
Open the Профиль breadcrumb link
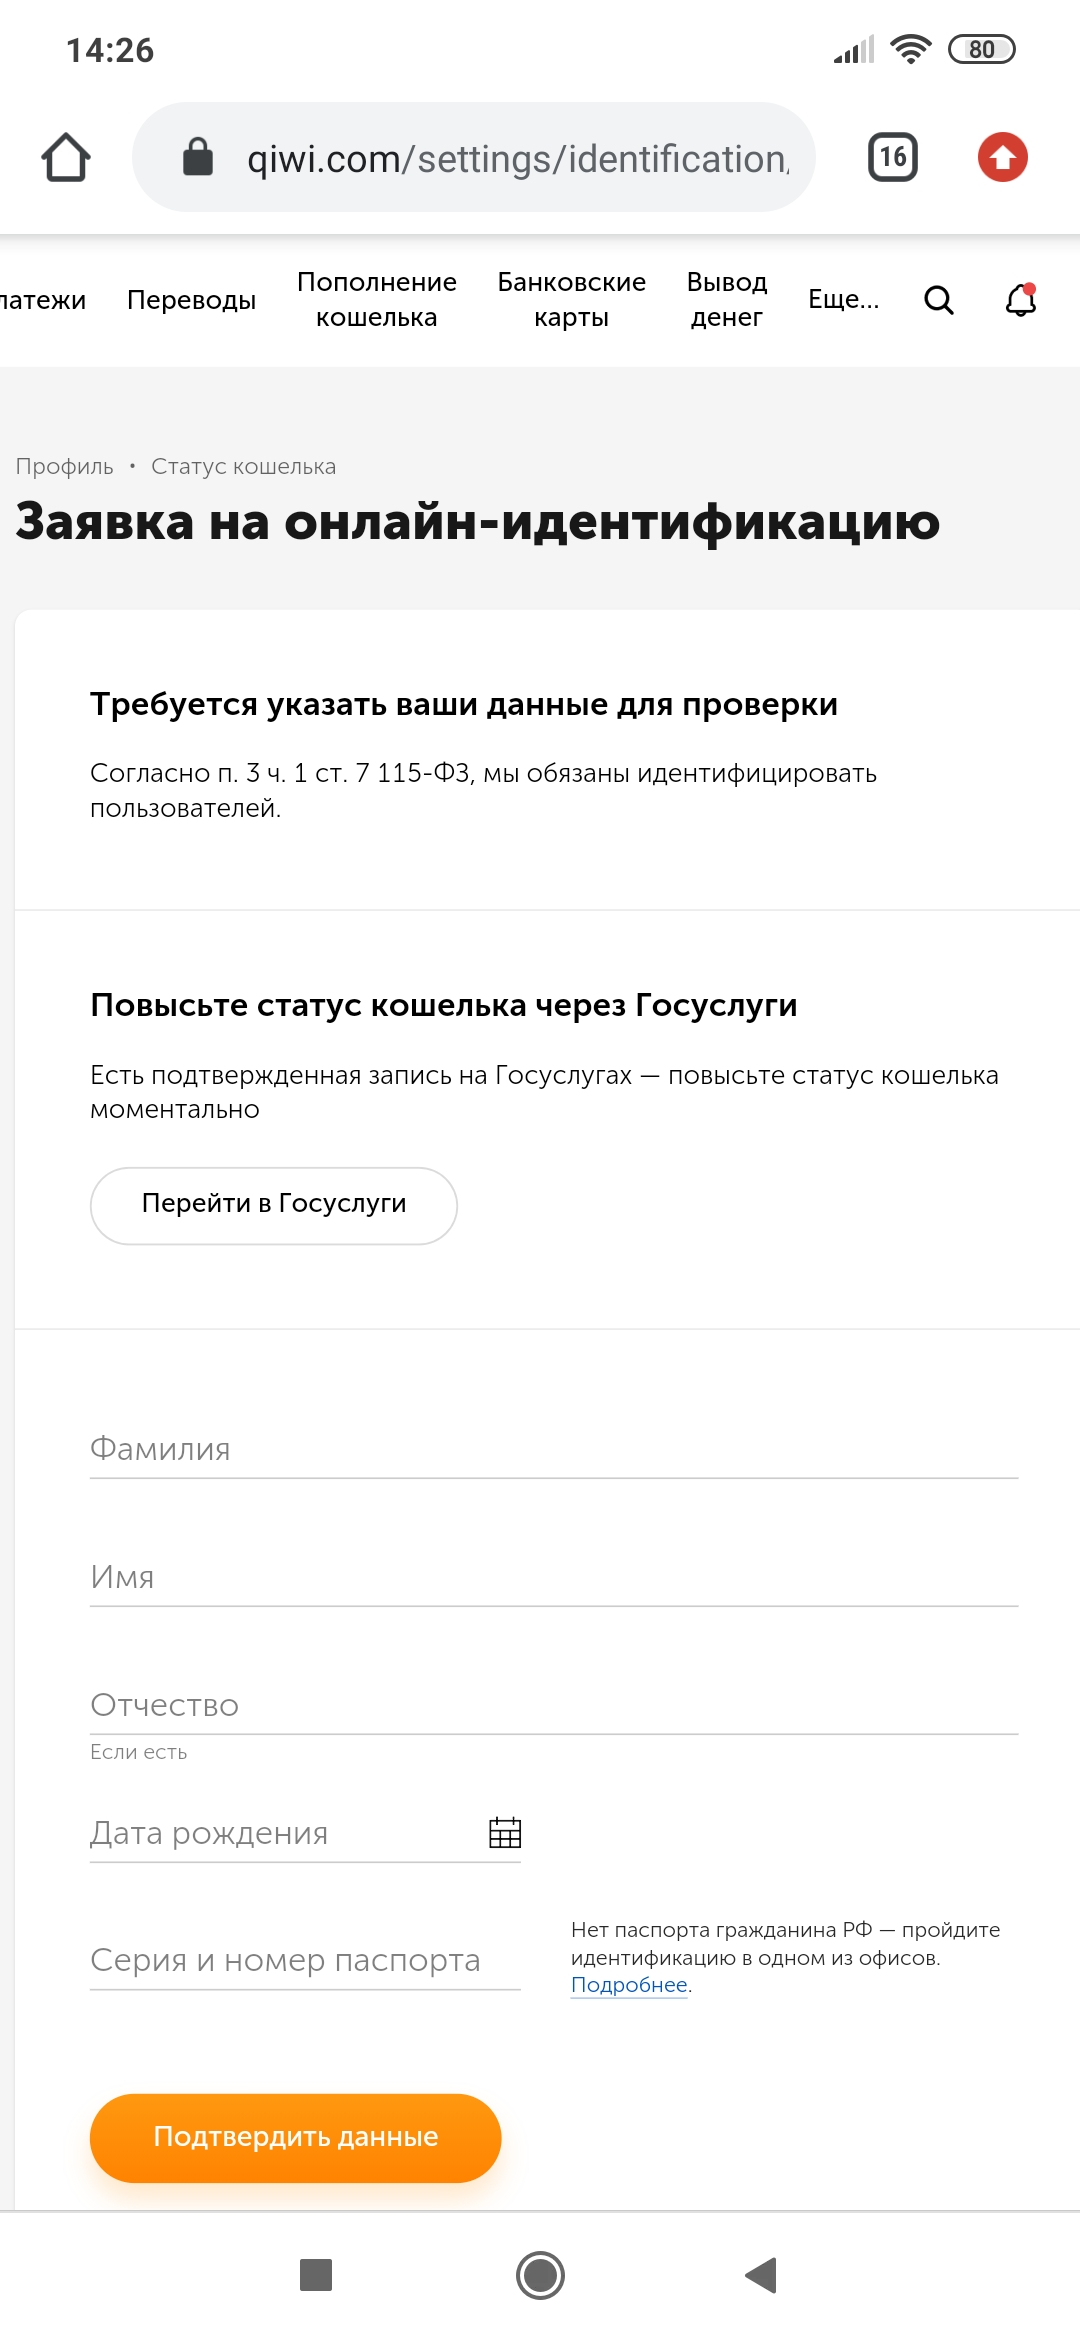pos(64,466)
